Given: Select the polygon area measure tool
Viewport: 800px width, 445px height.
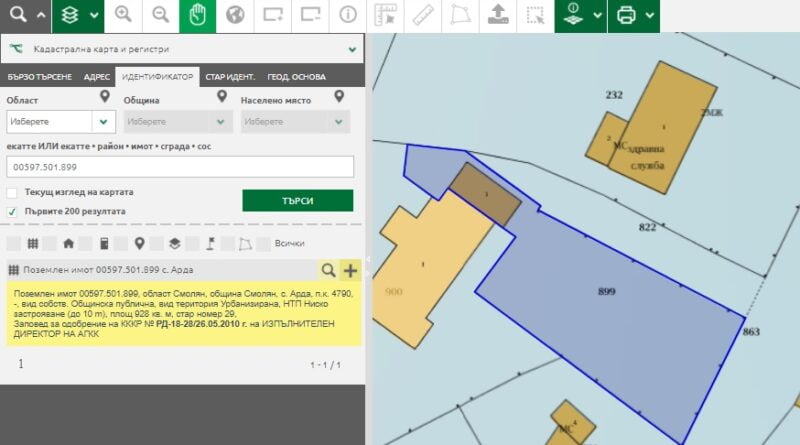Looking at the screenshot, I should click(460, 15).
